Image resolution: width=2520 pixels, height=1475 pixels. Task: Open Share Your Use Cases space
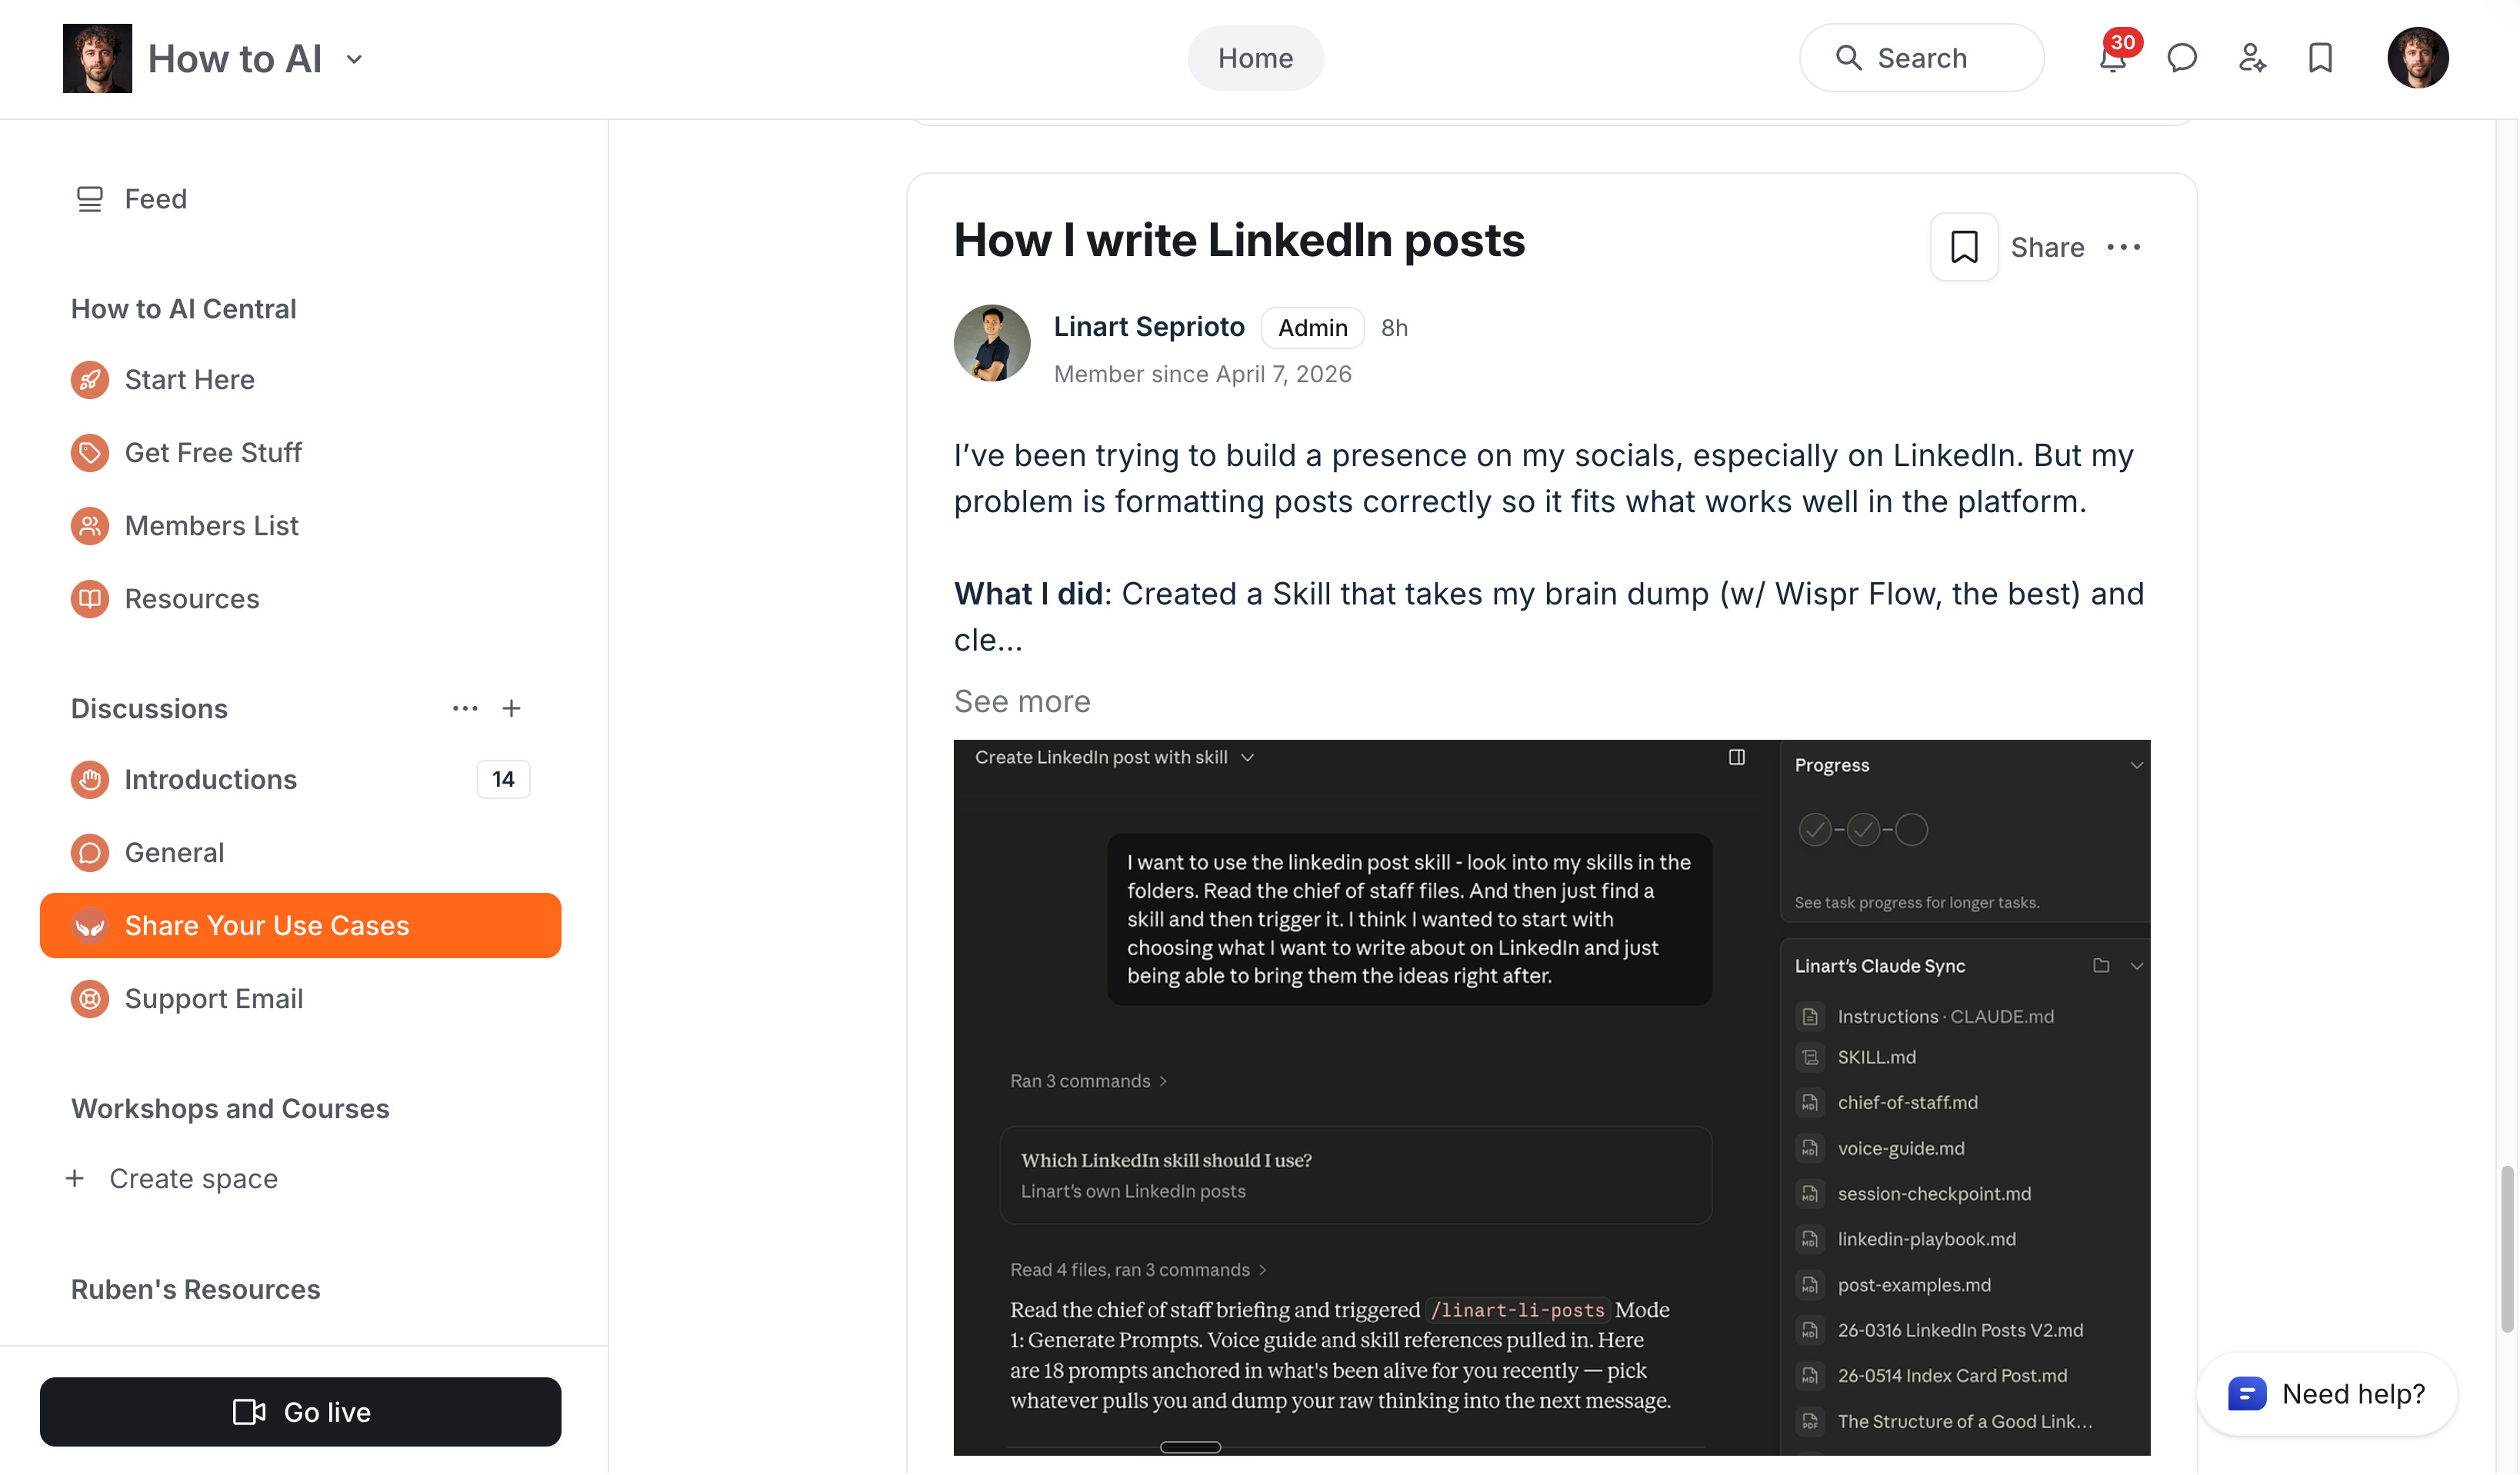point(300,926)
